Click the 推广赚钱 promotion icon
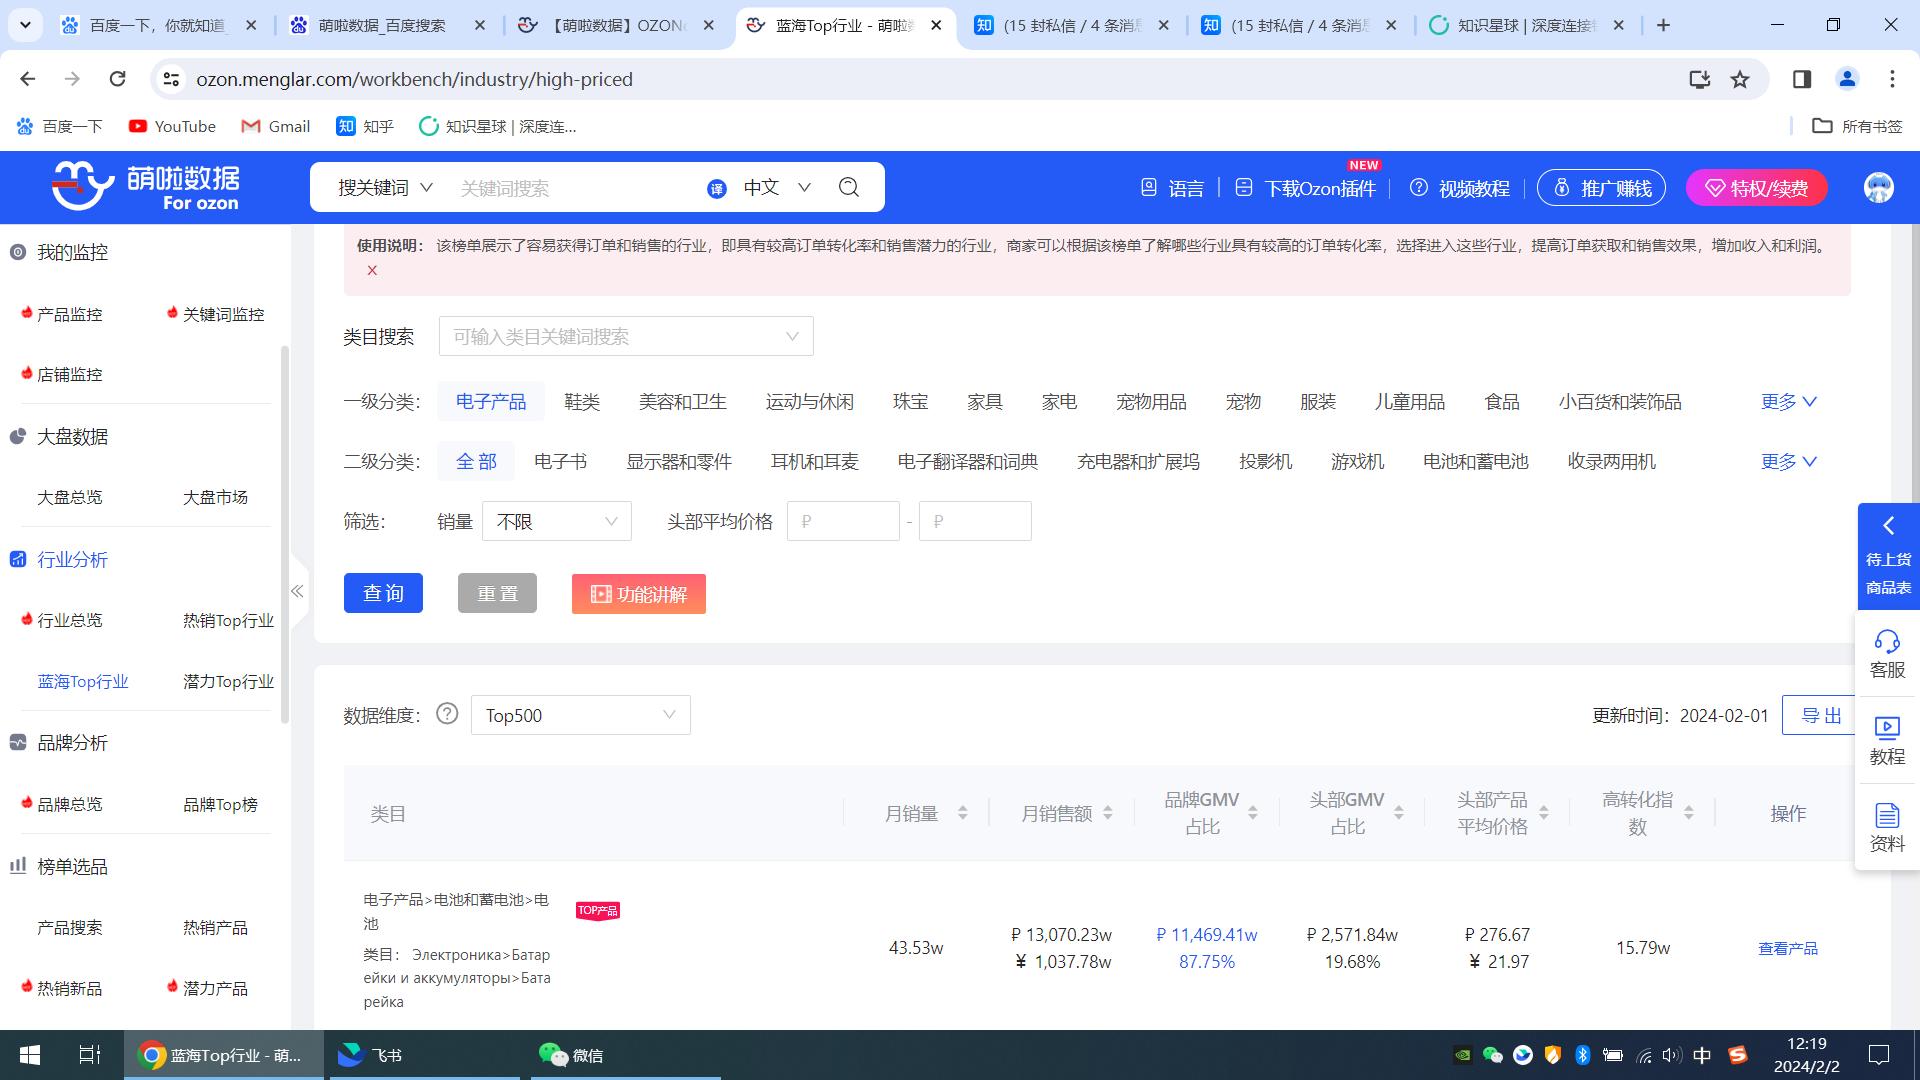 (x=1563, y=187)
